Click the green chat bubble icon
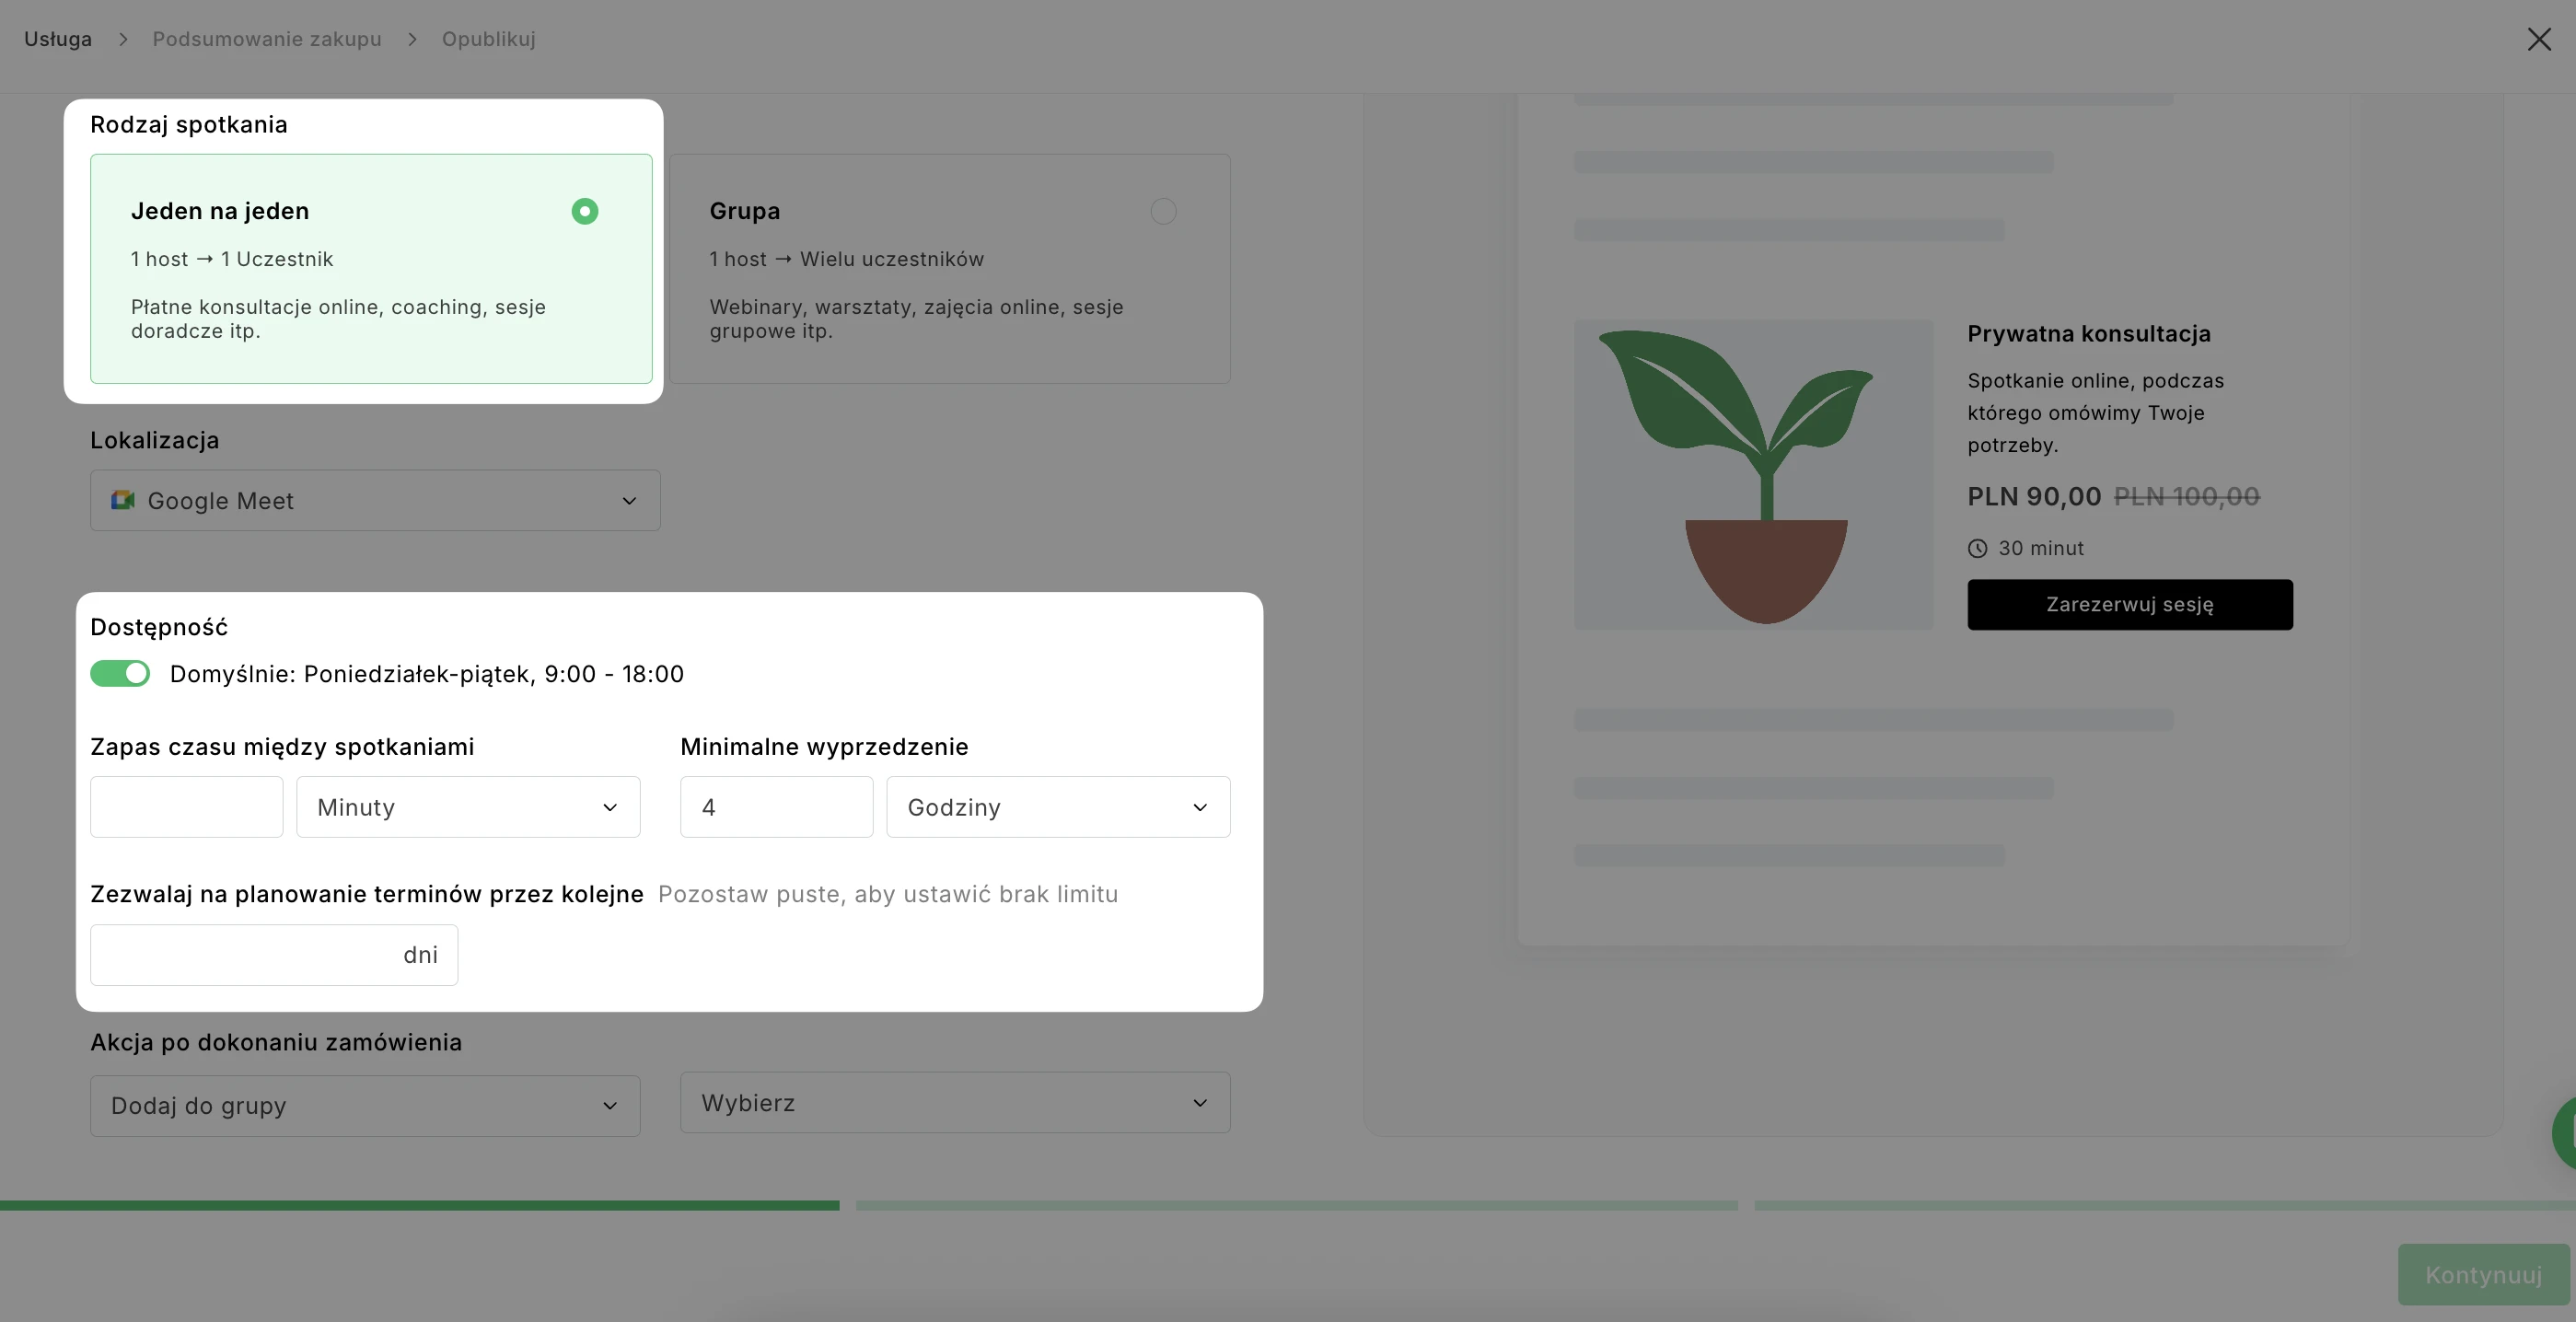This screenshot has height=1322, width=2576. tap(2566, 1133)
